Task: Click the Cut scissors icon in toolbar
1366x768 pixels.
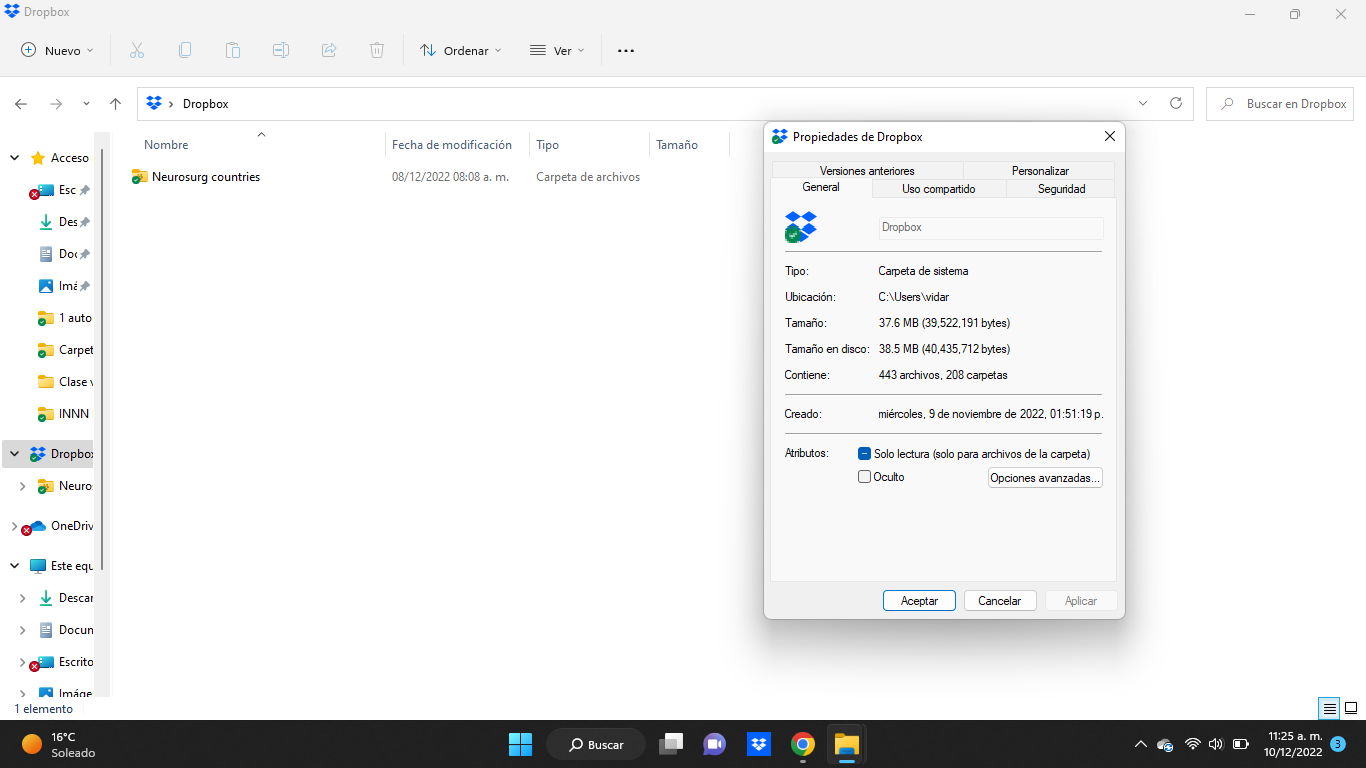Action: (137, 50)
